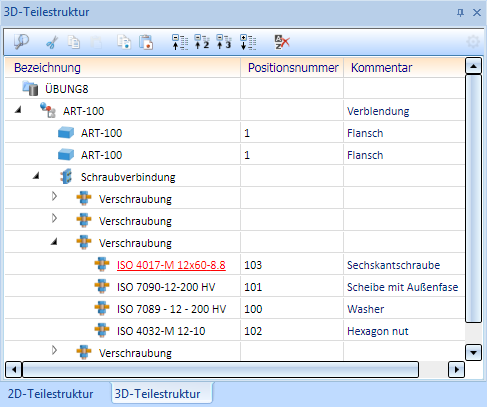
Task: Click position number 100 cell
Action: click(292, 309)
